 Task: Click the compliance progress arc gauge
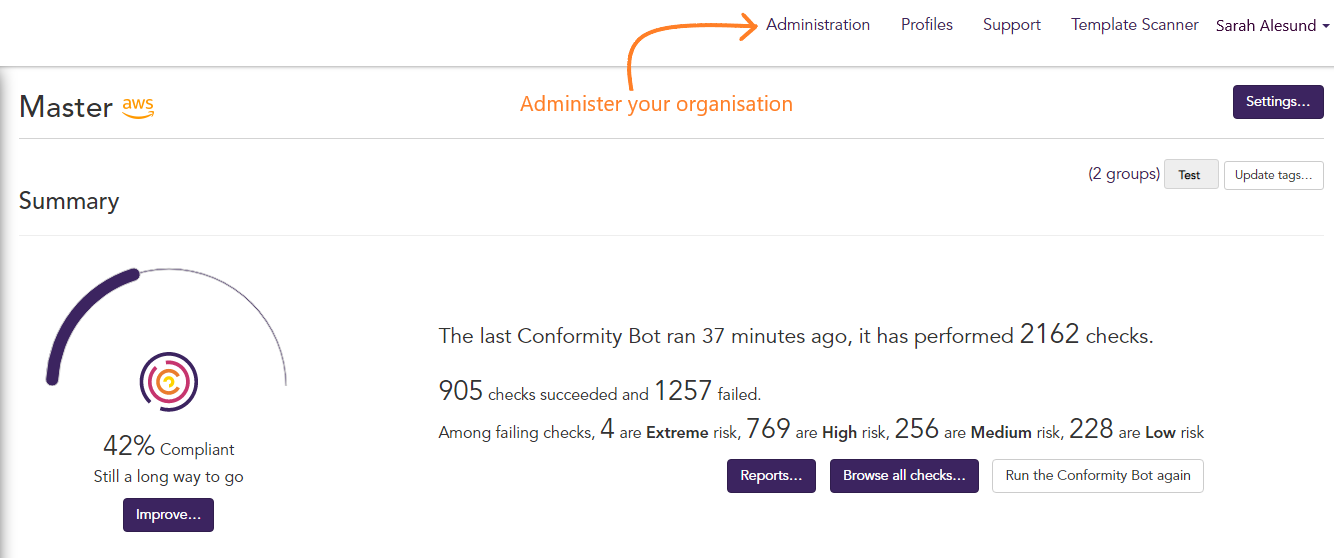pyautogui.click(x=167, y=326)
